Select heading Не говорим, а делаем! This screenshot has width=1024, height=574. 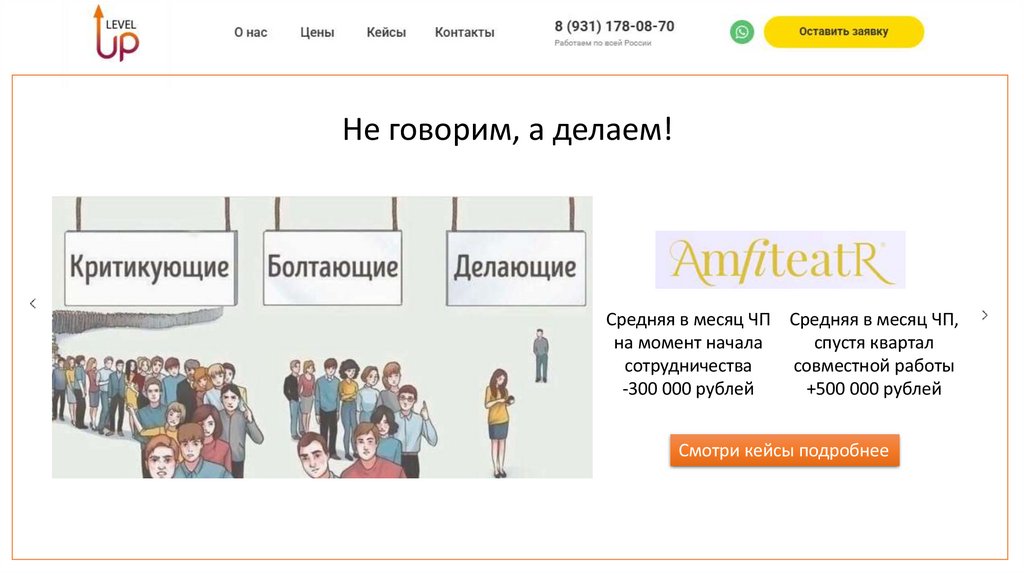click(507, 129)
